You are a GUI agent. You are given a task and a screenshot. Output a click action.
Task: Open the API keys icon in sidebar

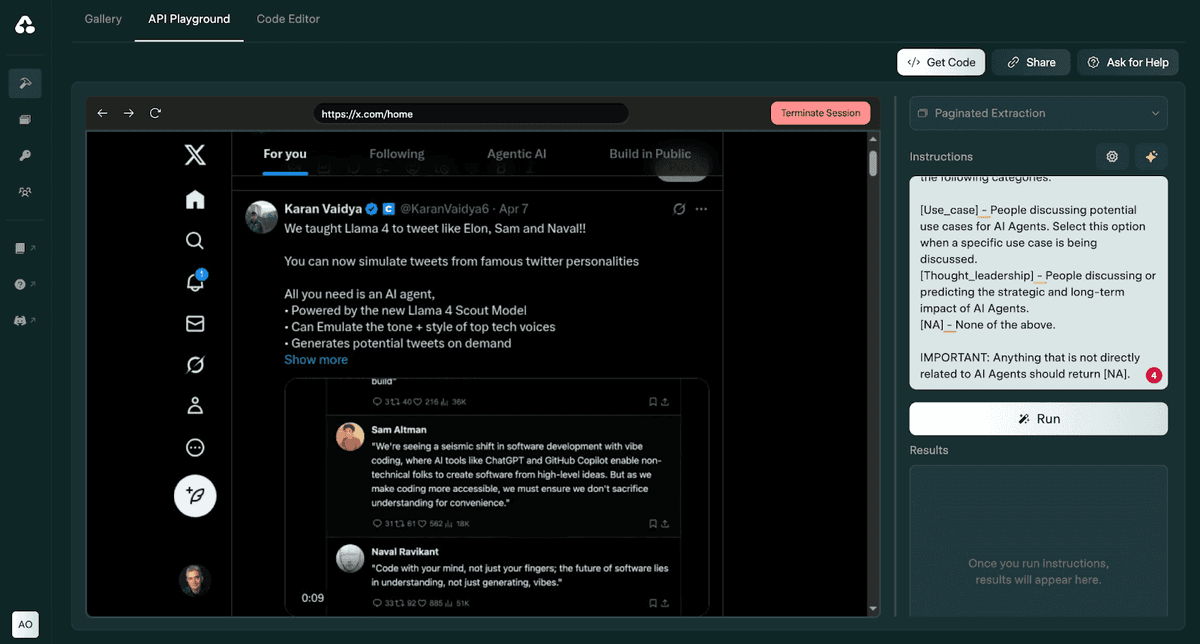[25, 156]
